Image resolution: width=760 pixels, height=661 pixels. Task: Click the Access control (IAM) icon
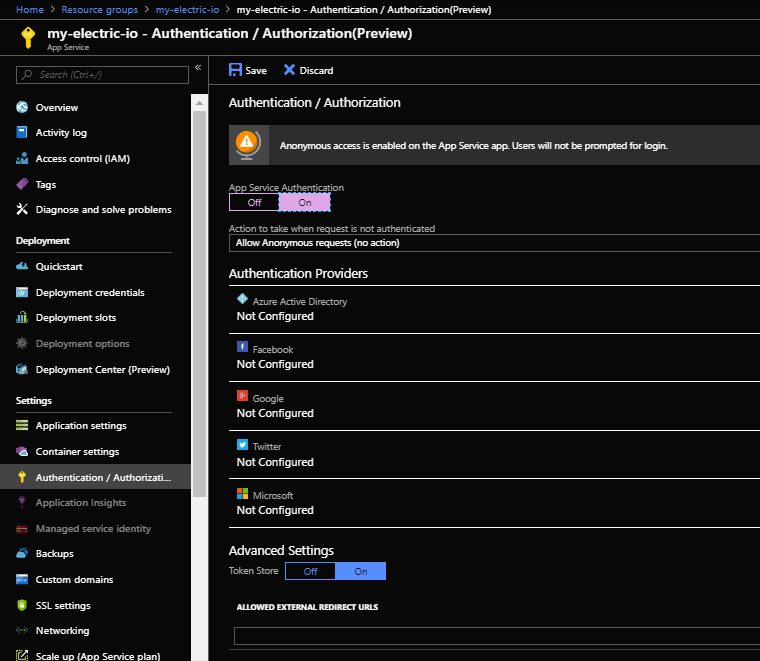pyautogui.click(x=22, y=158)
